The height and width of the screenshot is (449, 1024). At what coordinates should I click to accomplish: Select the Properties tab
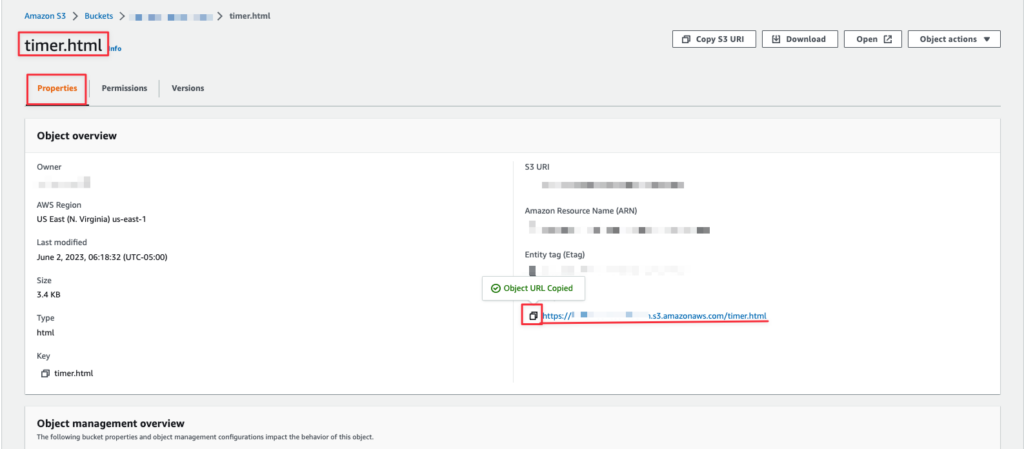pyautogui.click(x=57, y=88)
